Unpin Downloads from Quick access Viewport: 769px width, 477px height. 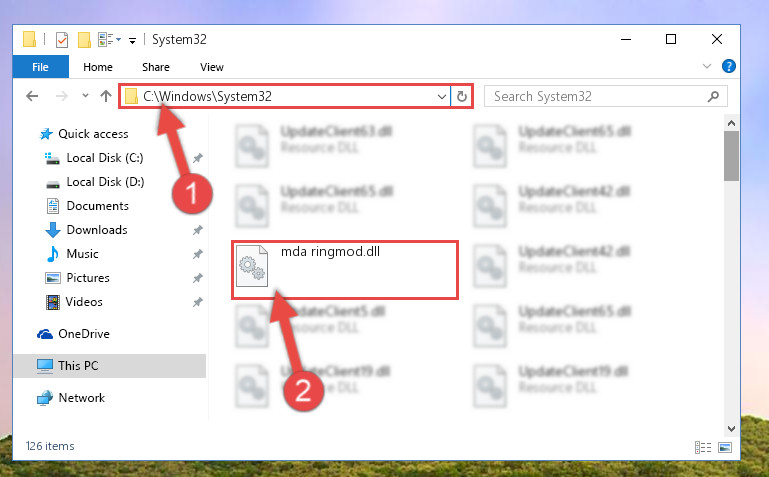tap(198, 230)
